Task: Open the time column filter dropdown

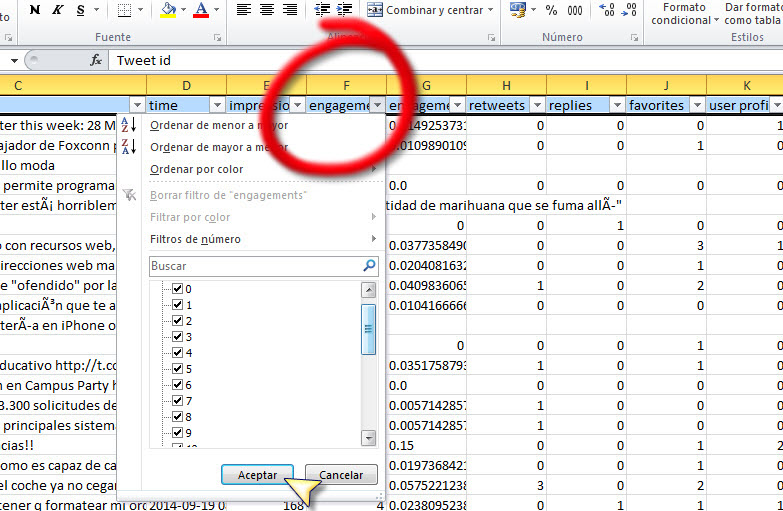Action: tap(217, 105)
